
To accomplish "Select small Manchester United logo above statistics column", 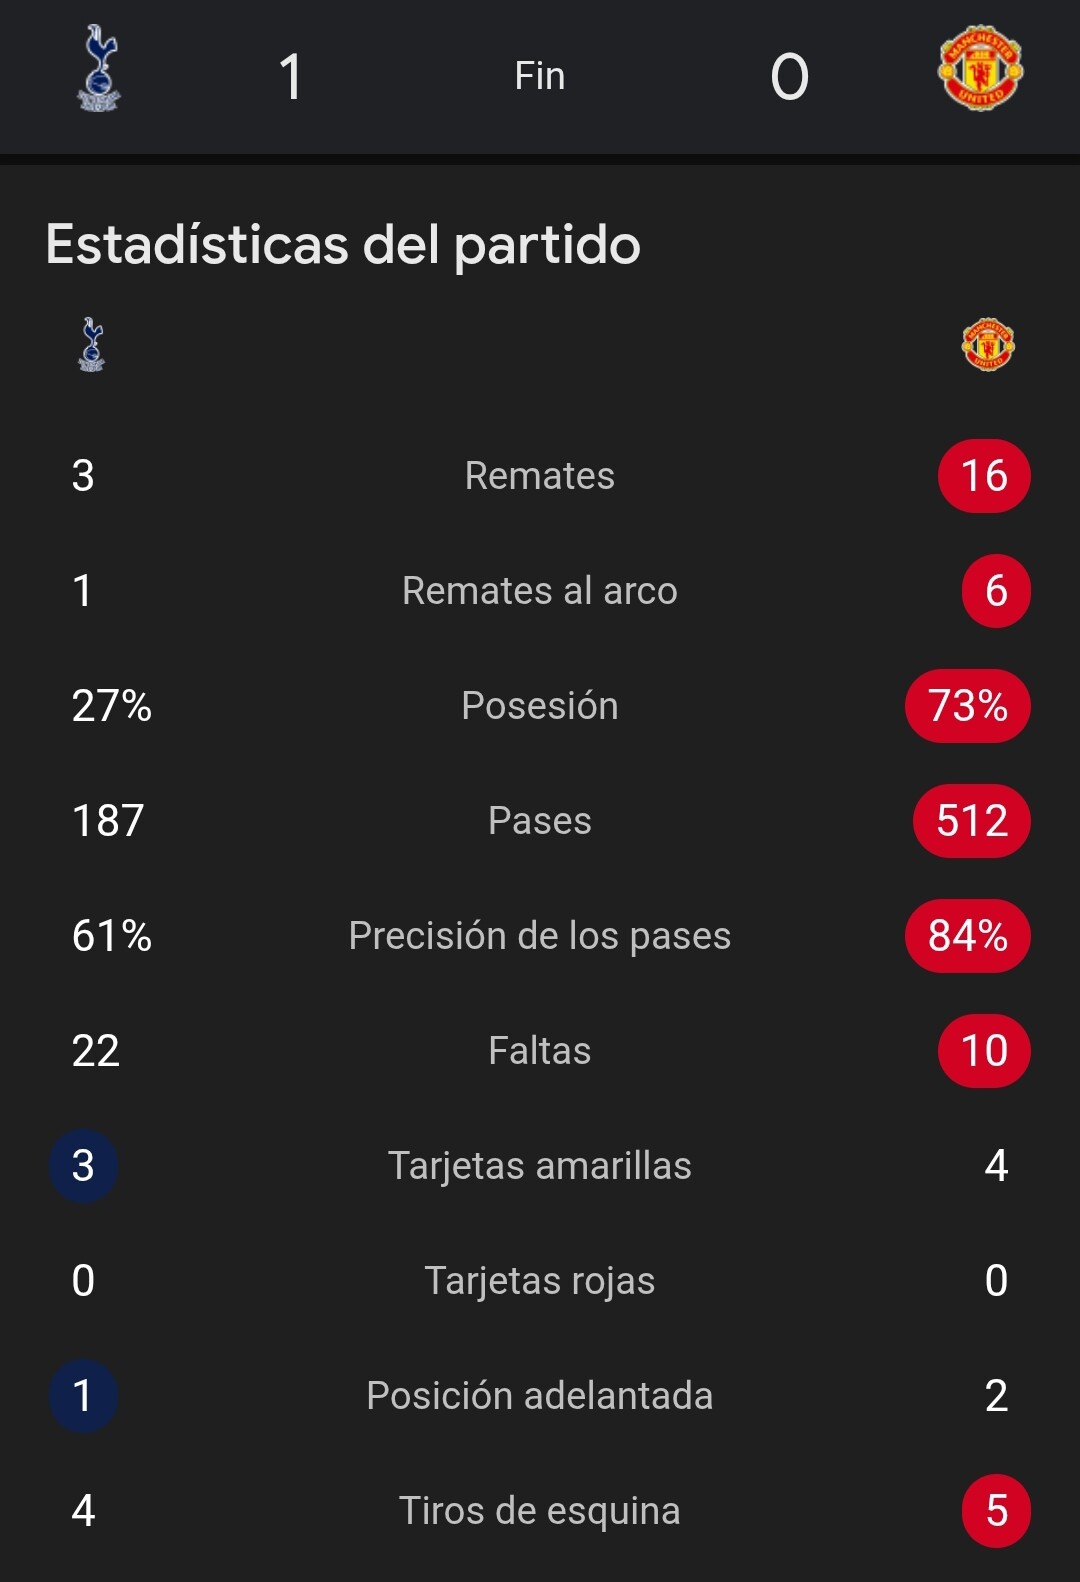I will pos(988,345).
